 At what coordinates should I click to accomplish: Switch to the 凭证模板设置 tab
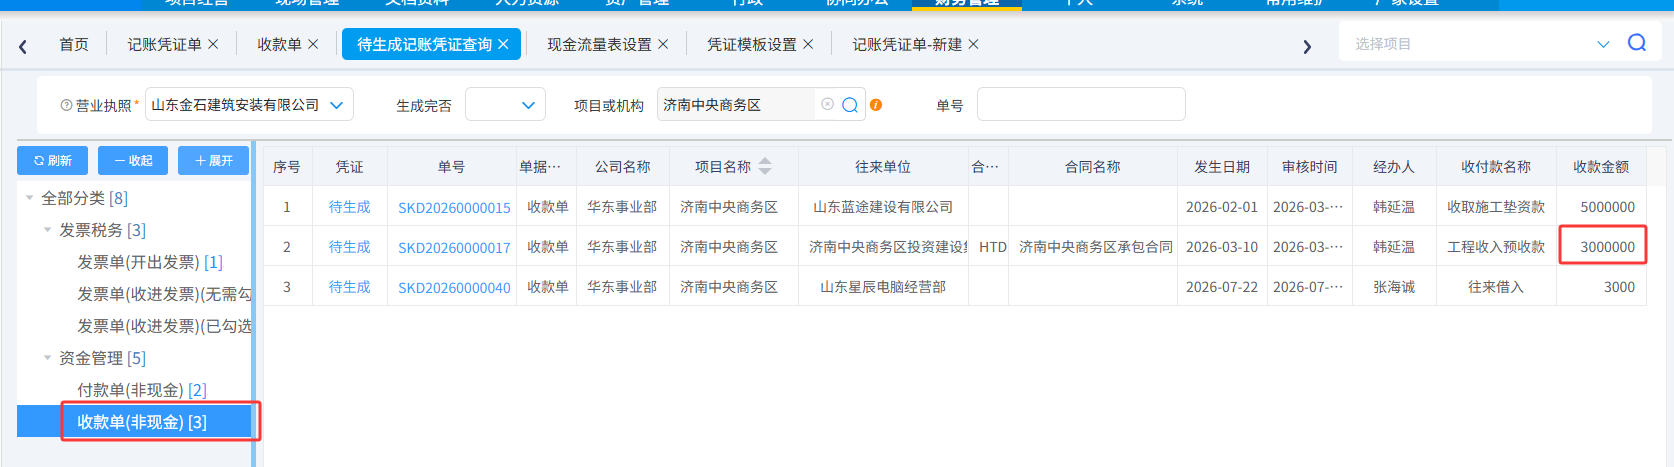pos(752,44)
